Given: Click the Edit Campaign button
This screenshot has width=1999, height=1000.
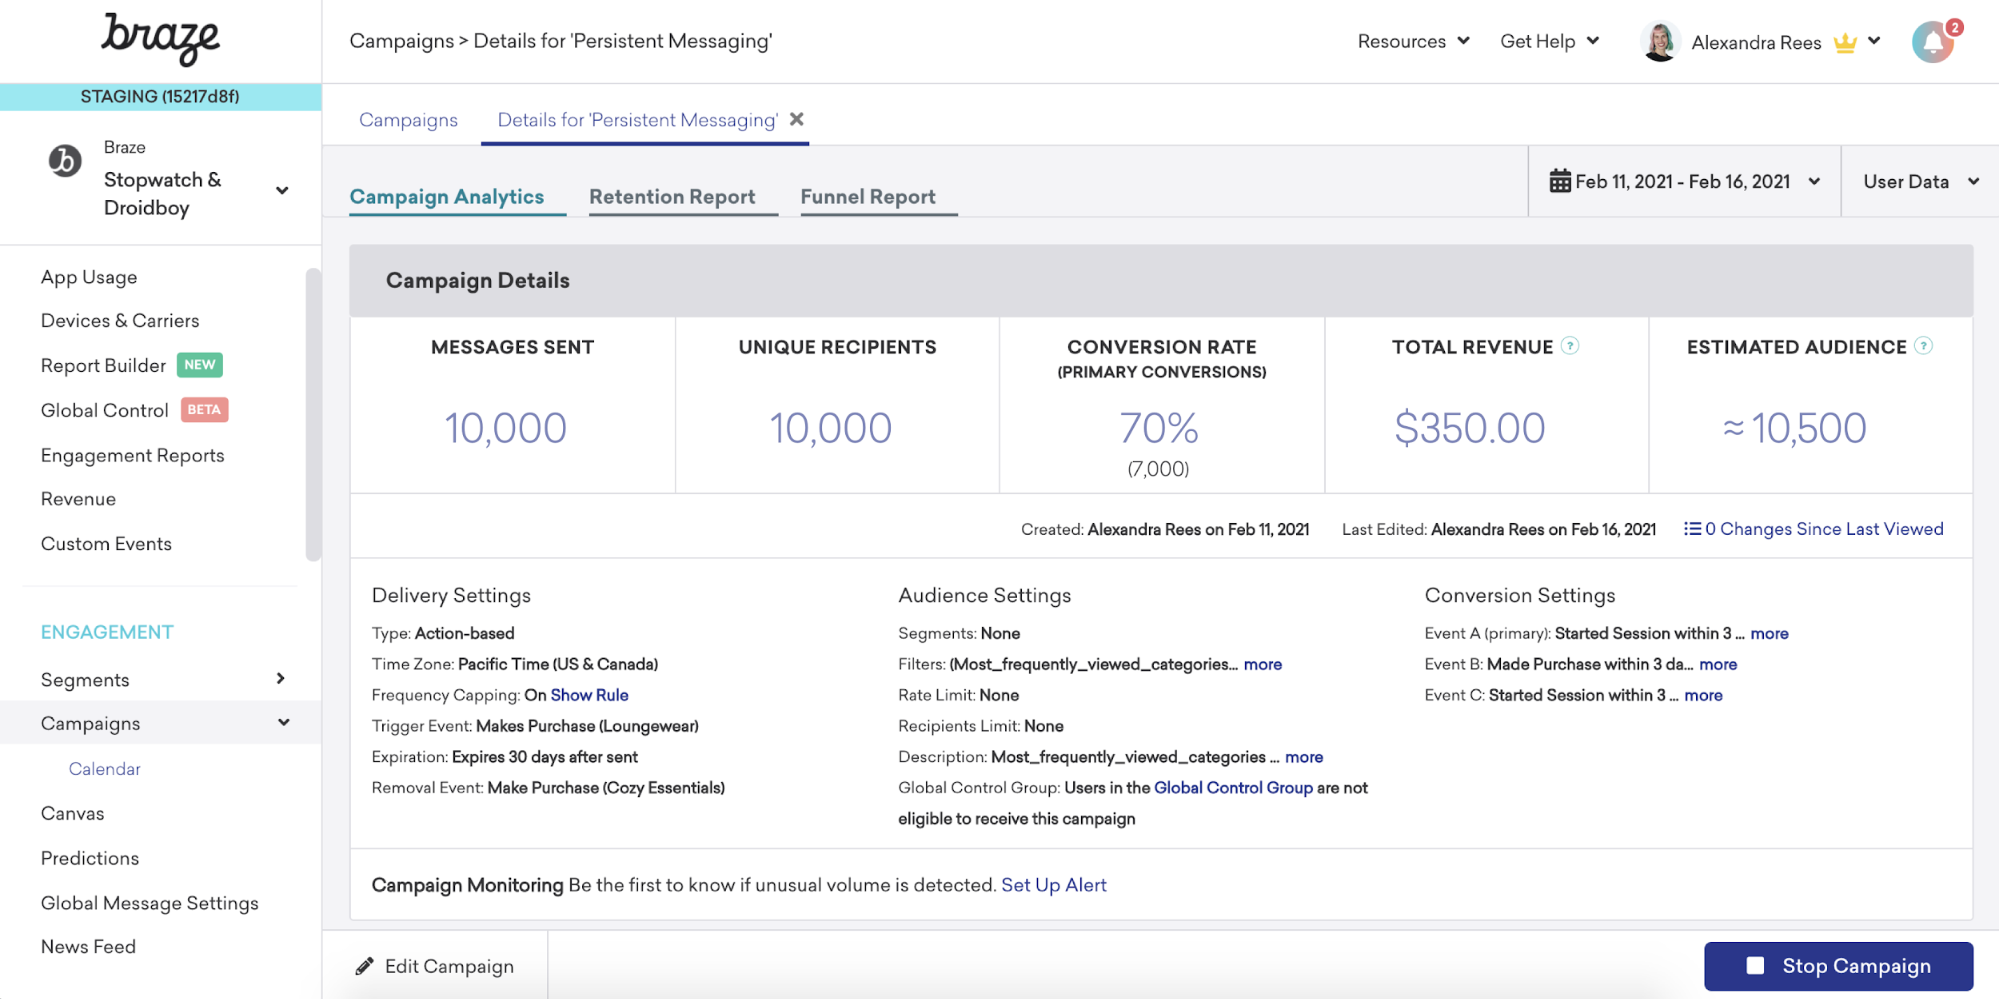Looking at the screenshot, I should (x=435, y=966).
